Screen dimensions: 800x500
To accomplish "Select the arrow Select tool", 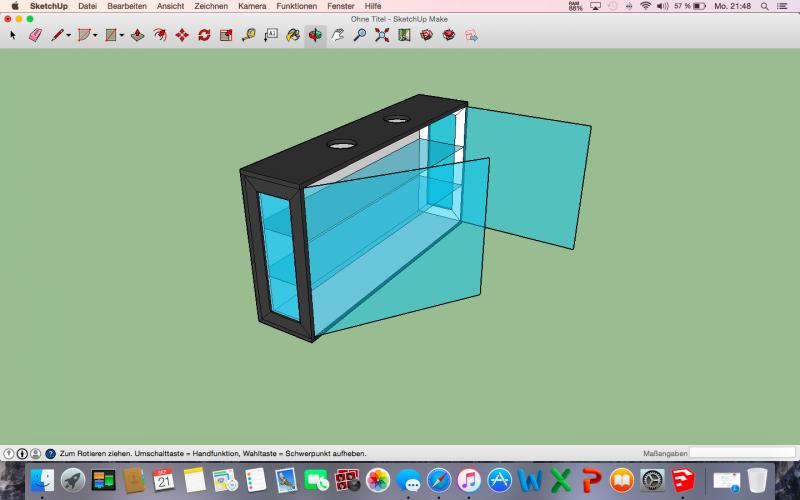I will [x=13, y=35].
